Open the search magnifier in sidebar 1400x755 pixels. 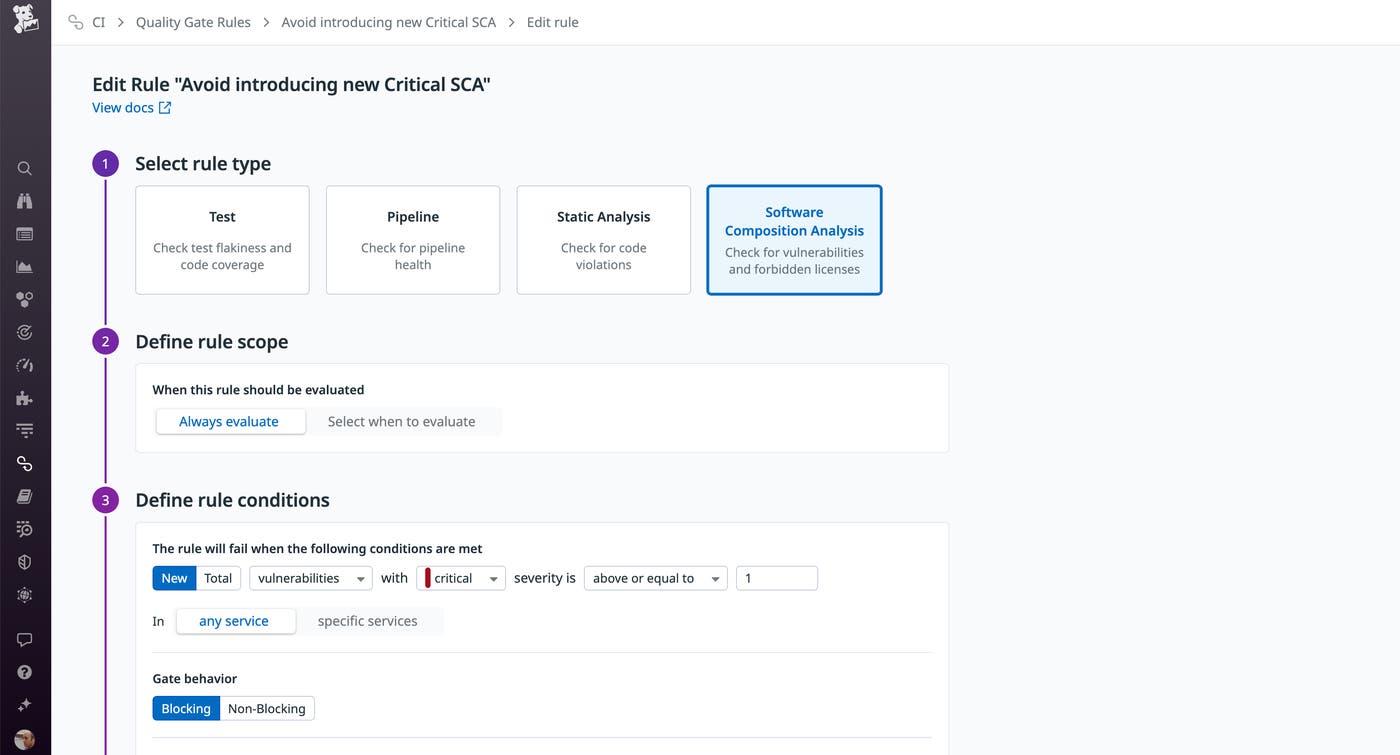[25, 169]
